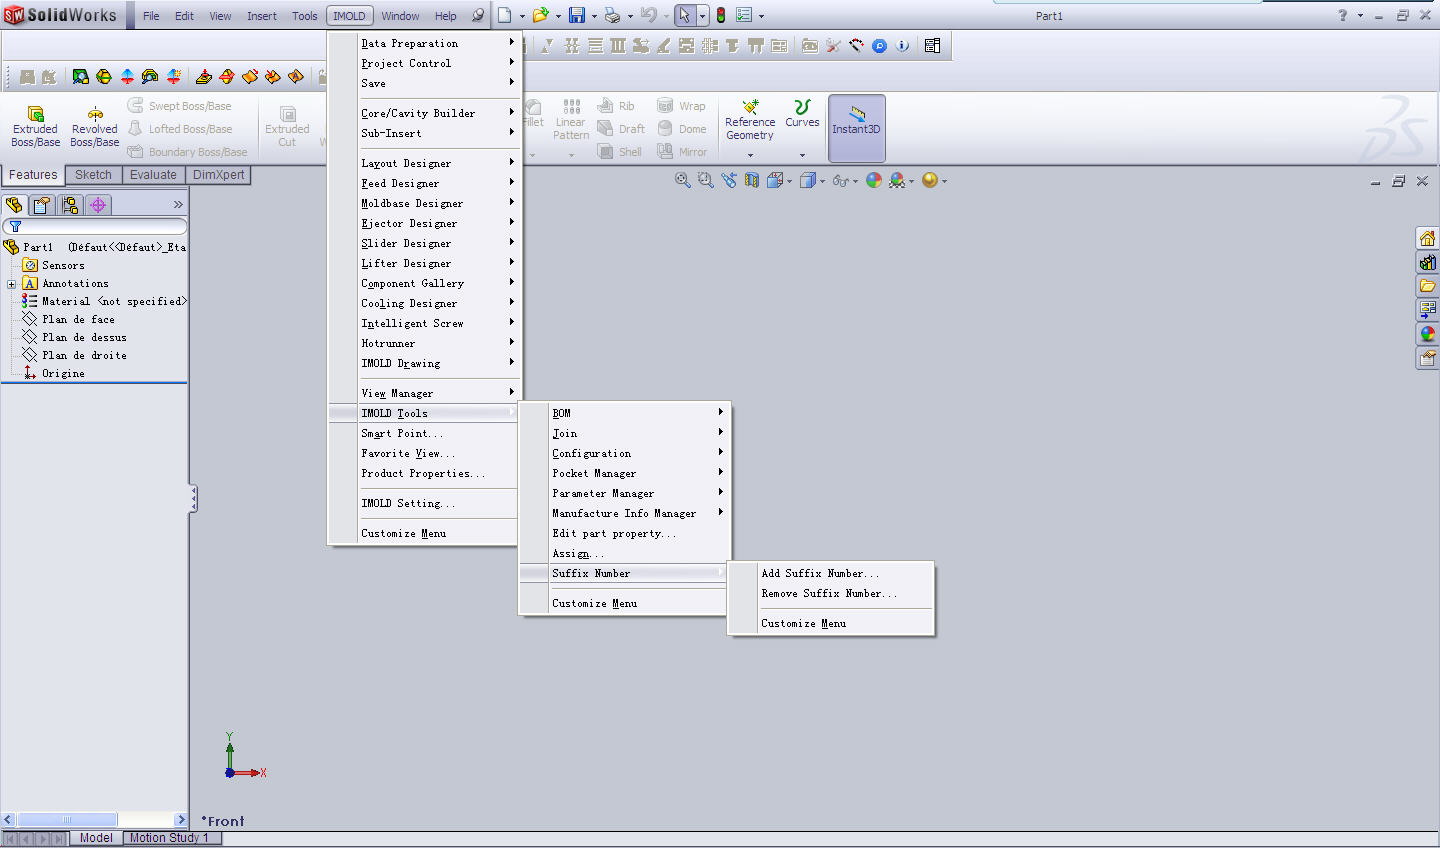Image resolution: width=1440 pixels, height=848 pixels.
Task: Switch to the Sketch tab
Action: tap(93, 174)
